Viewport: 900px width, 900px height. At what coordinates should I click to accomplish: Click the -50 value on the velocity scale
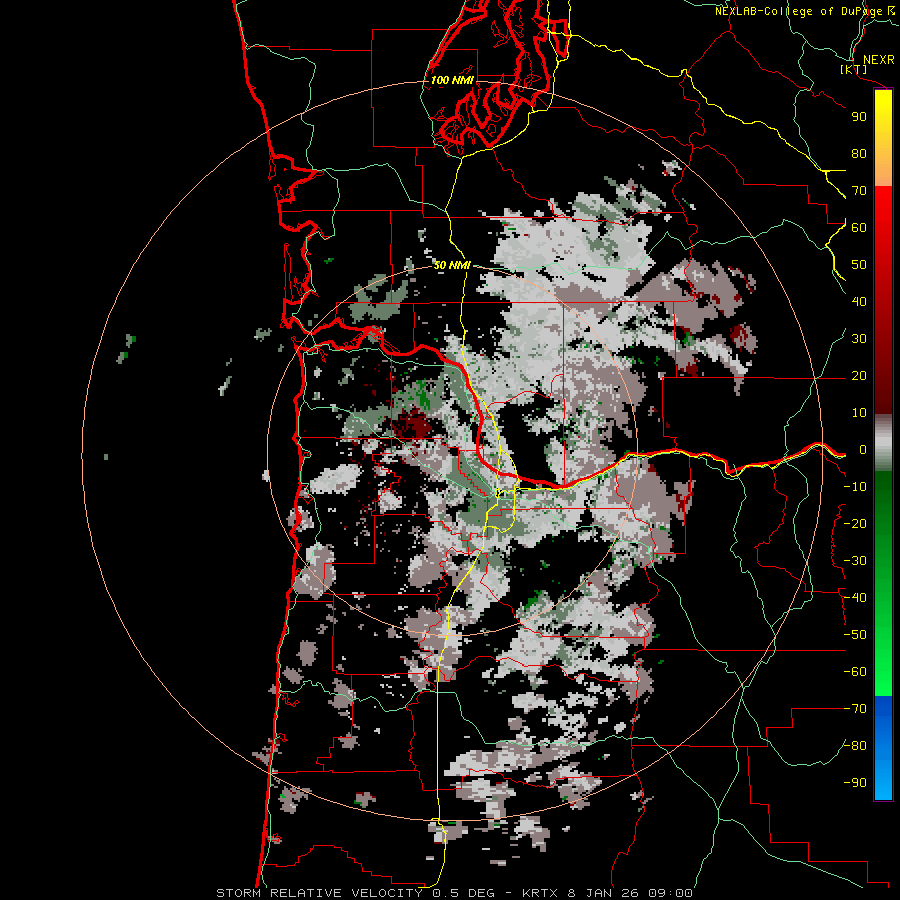(x=855, y=635)
